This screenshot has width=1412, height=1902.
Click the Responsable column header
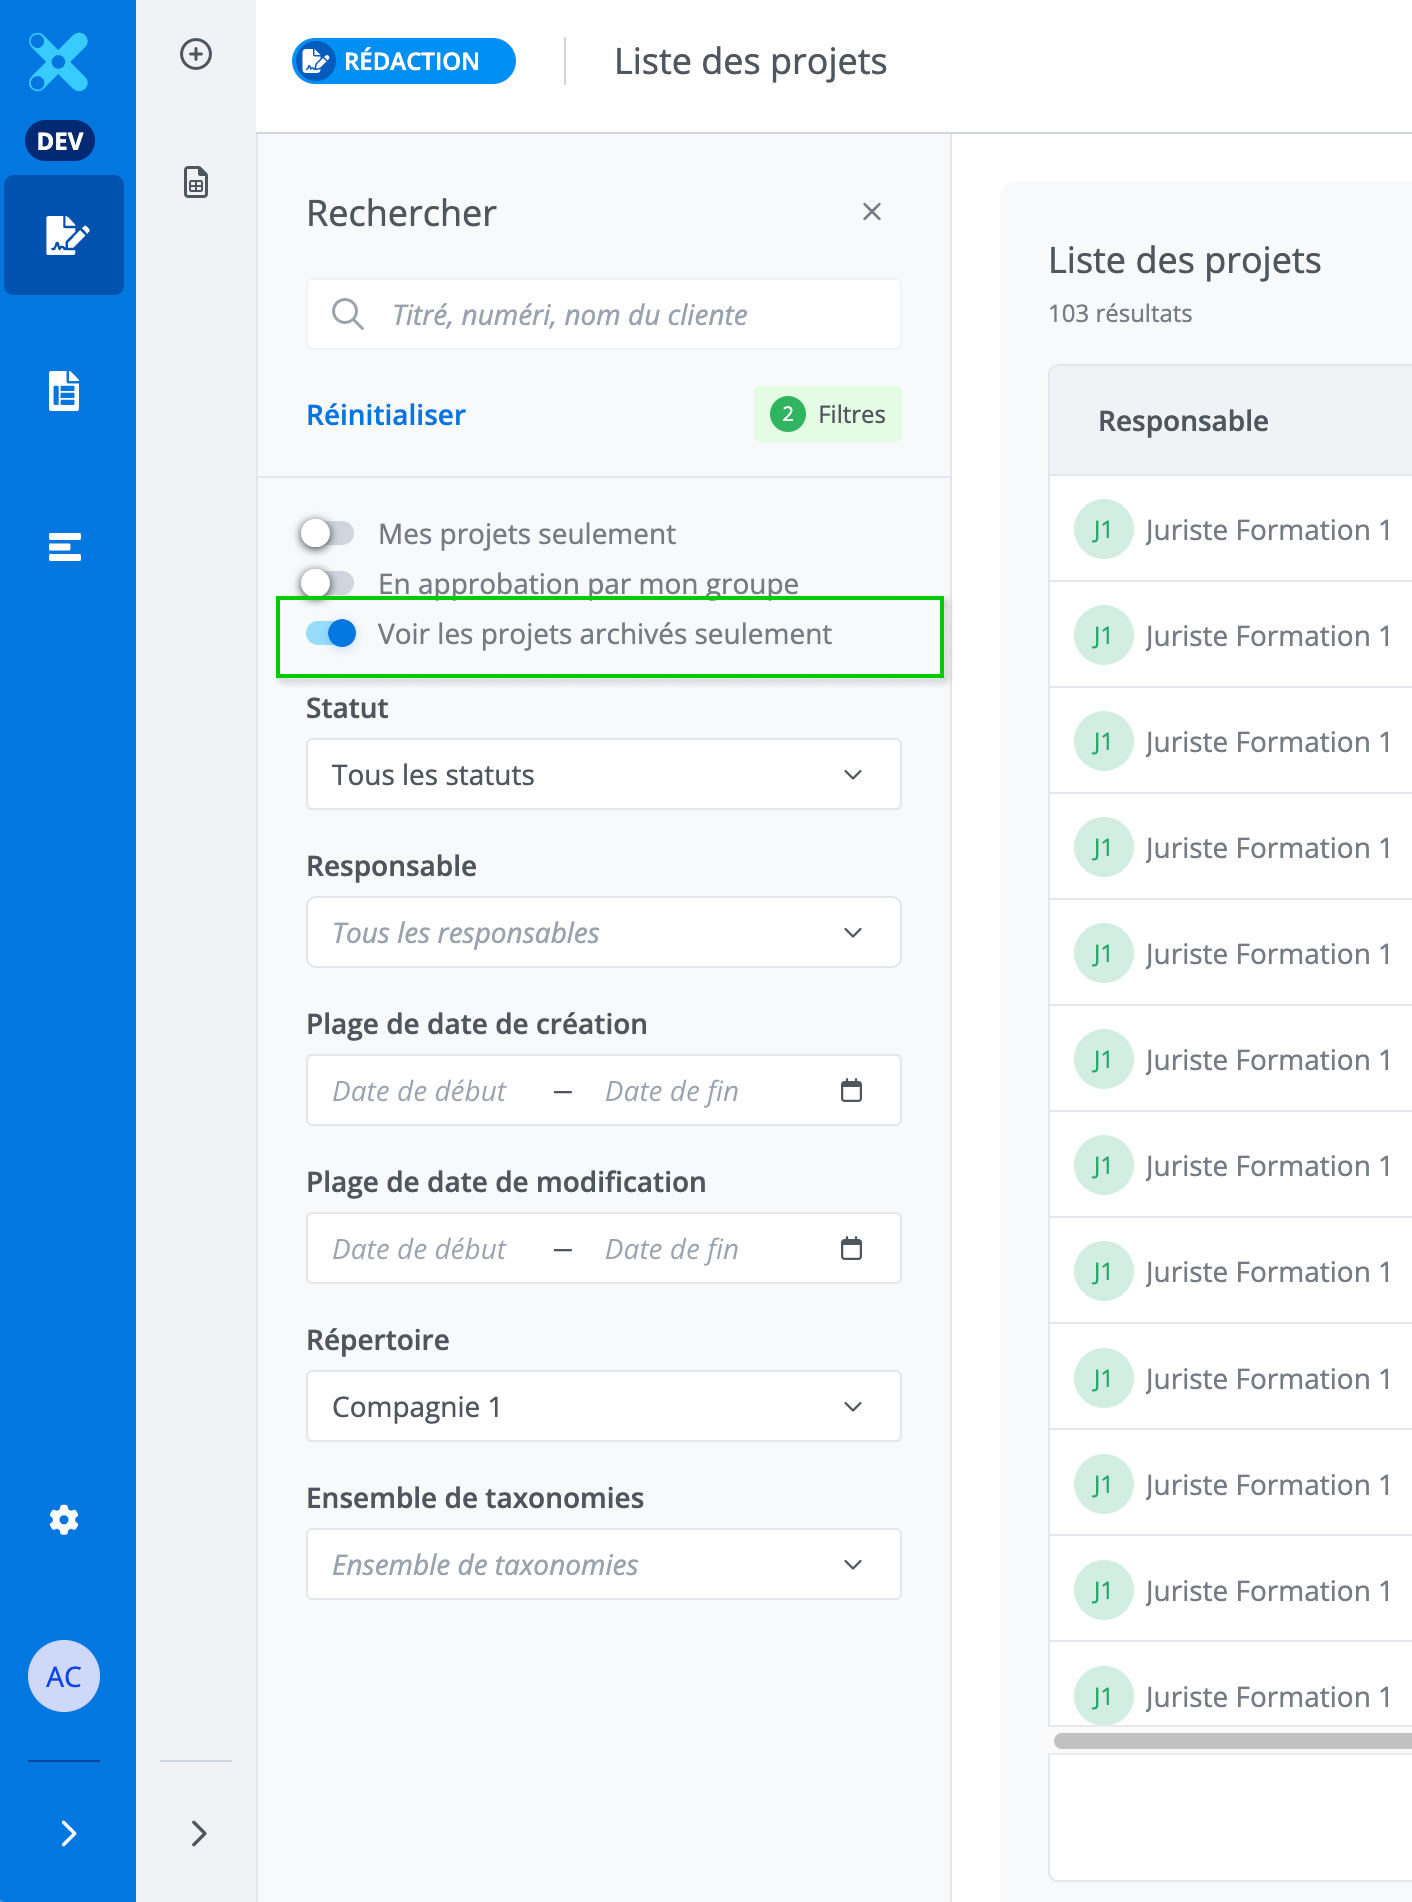[1183, 421]
